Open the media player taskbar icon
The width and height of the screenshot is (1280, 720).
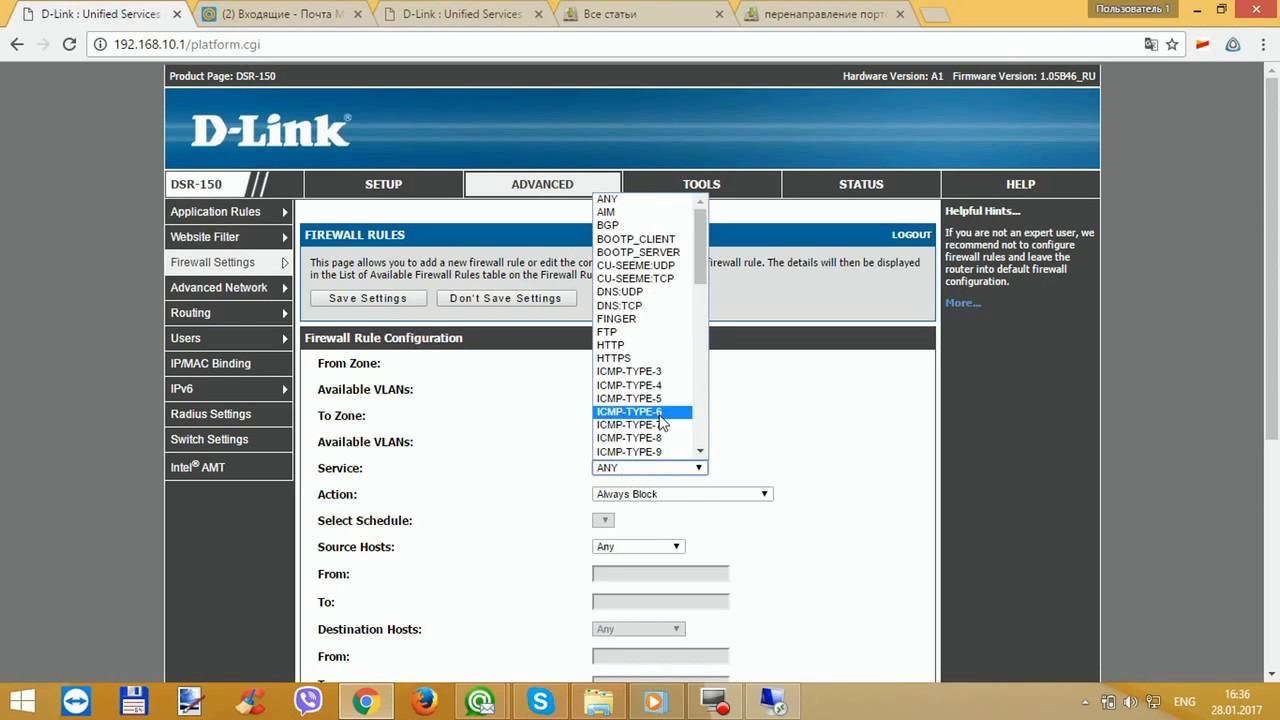click(x=656, y=701)
